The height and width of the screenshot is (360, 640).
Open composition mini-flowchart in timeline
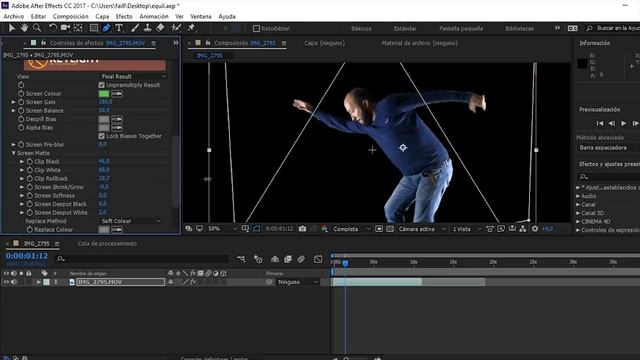(241, 259)
